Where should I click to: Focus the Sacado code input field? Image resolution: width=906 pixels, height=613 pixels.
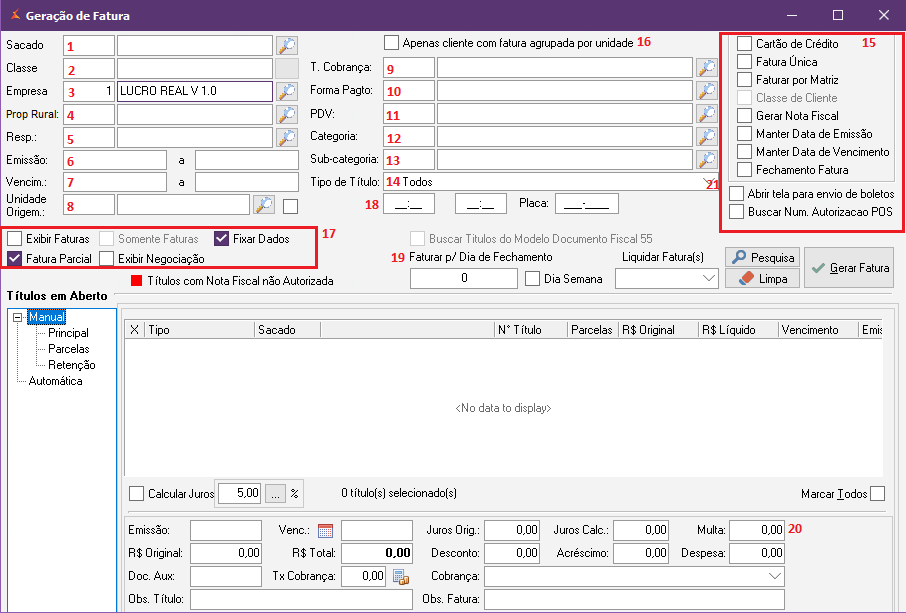89,46
